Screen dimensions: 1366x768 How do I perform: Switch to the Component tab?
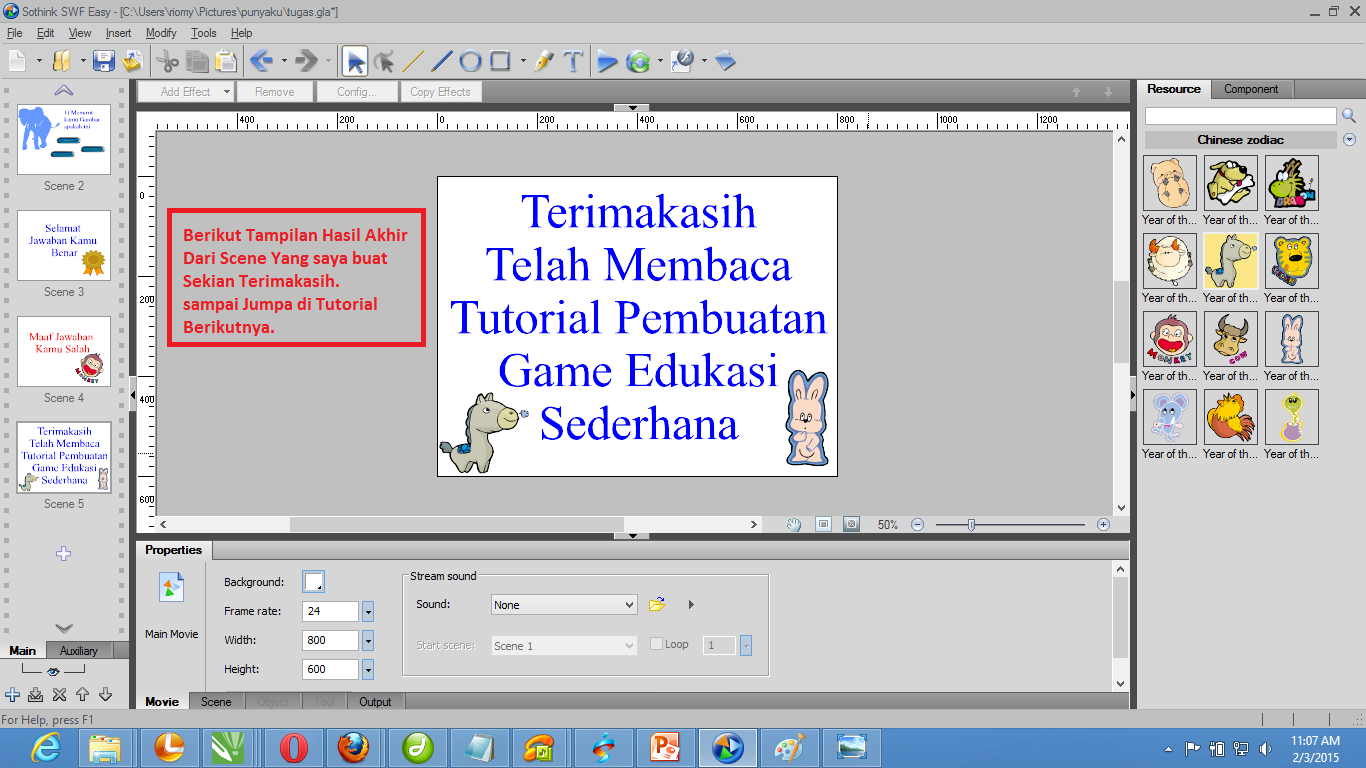[1252, 89]
